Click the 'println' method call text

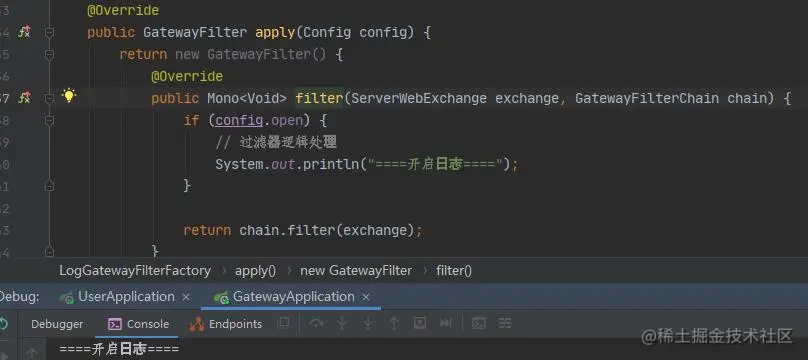pos(330,164)
